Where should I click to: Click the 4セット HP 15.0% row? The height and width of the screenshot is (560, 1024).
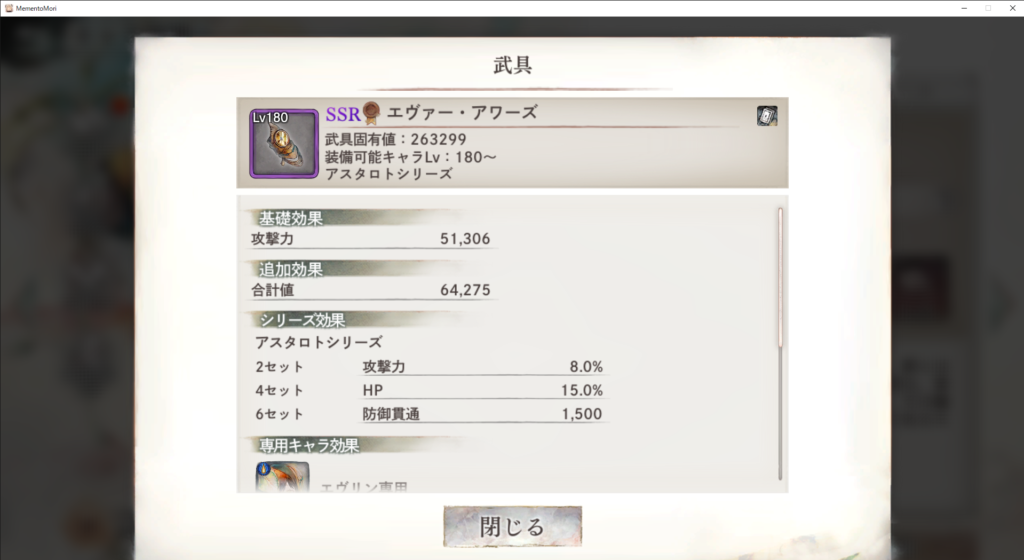(429, 390)
